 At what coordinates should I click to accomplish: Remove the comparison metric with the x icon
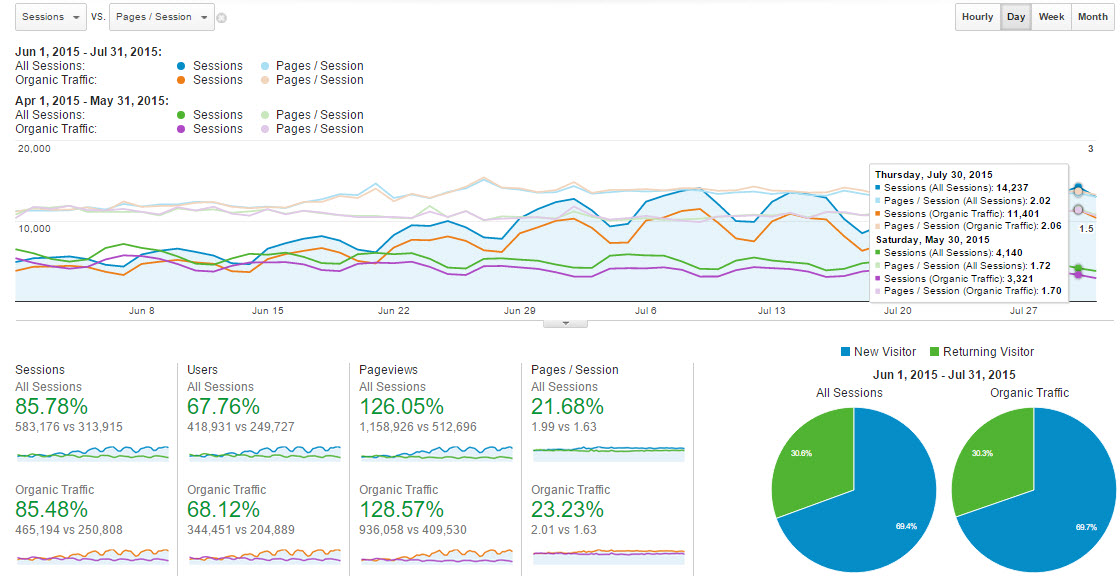coord(221,18)
